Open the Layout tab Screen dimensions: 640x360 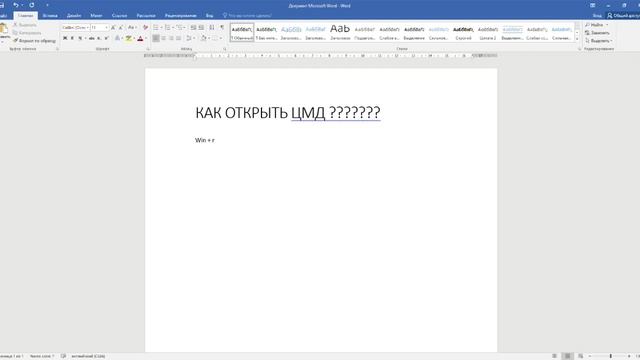click(x=96, y=16)
